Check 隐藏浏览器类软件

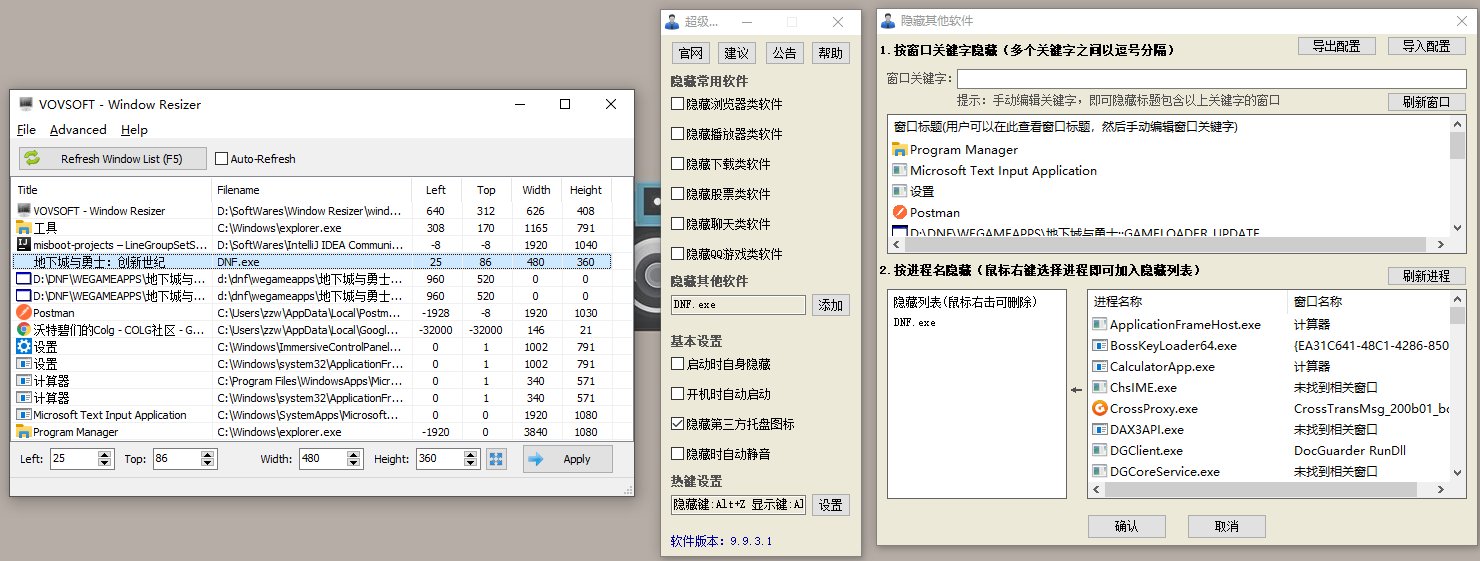point(678,104)
